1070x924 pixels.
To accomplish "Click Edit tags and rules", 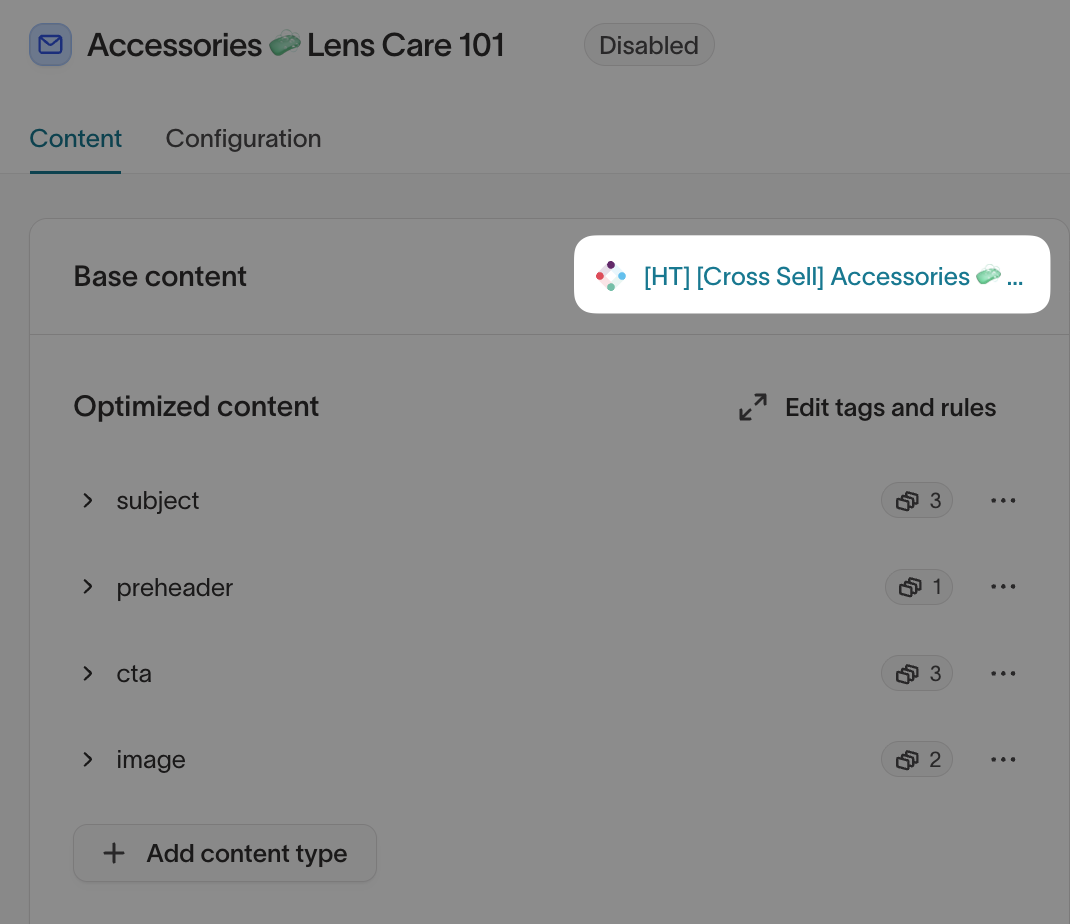I will click(890, 408).
